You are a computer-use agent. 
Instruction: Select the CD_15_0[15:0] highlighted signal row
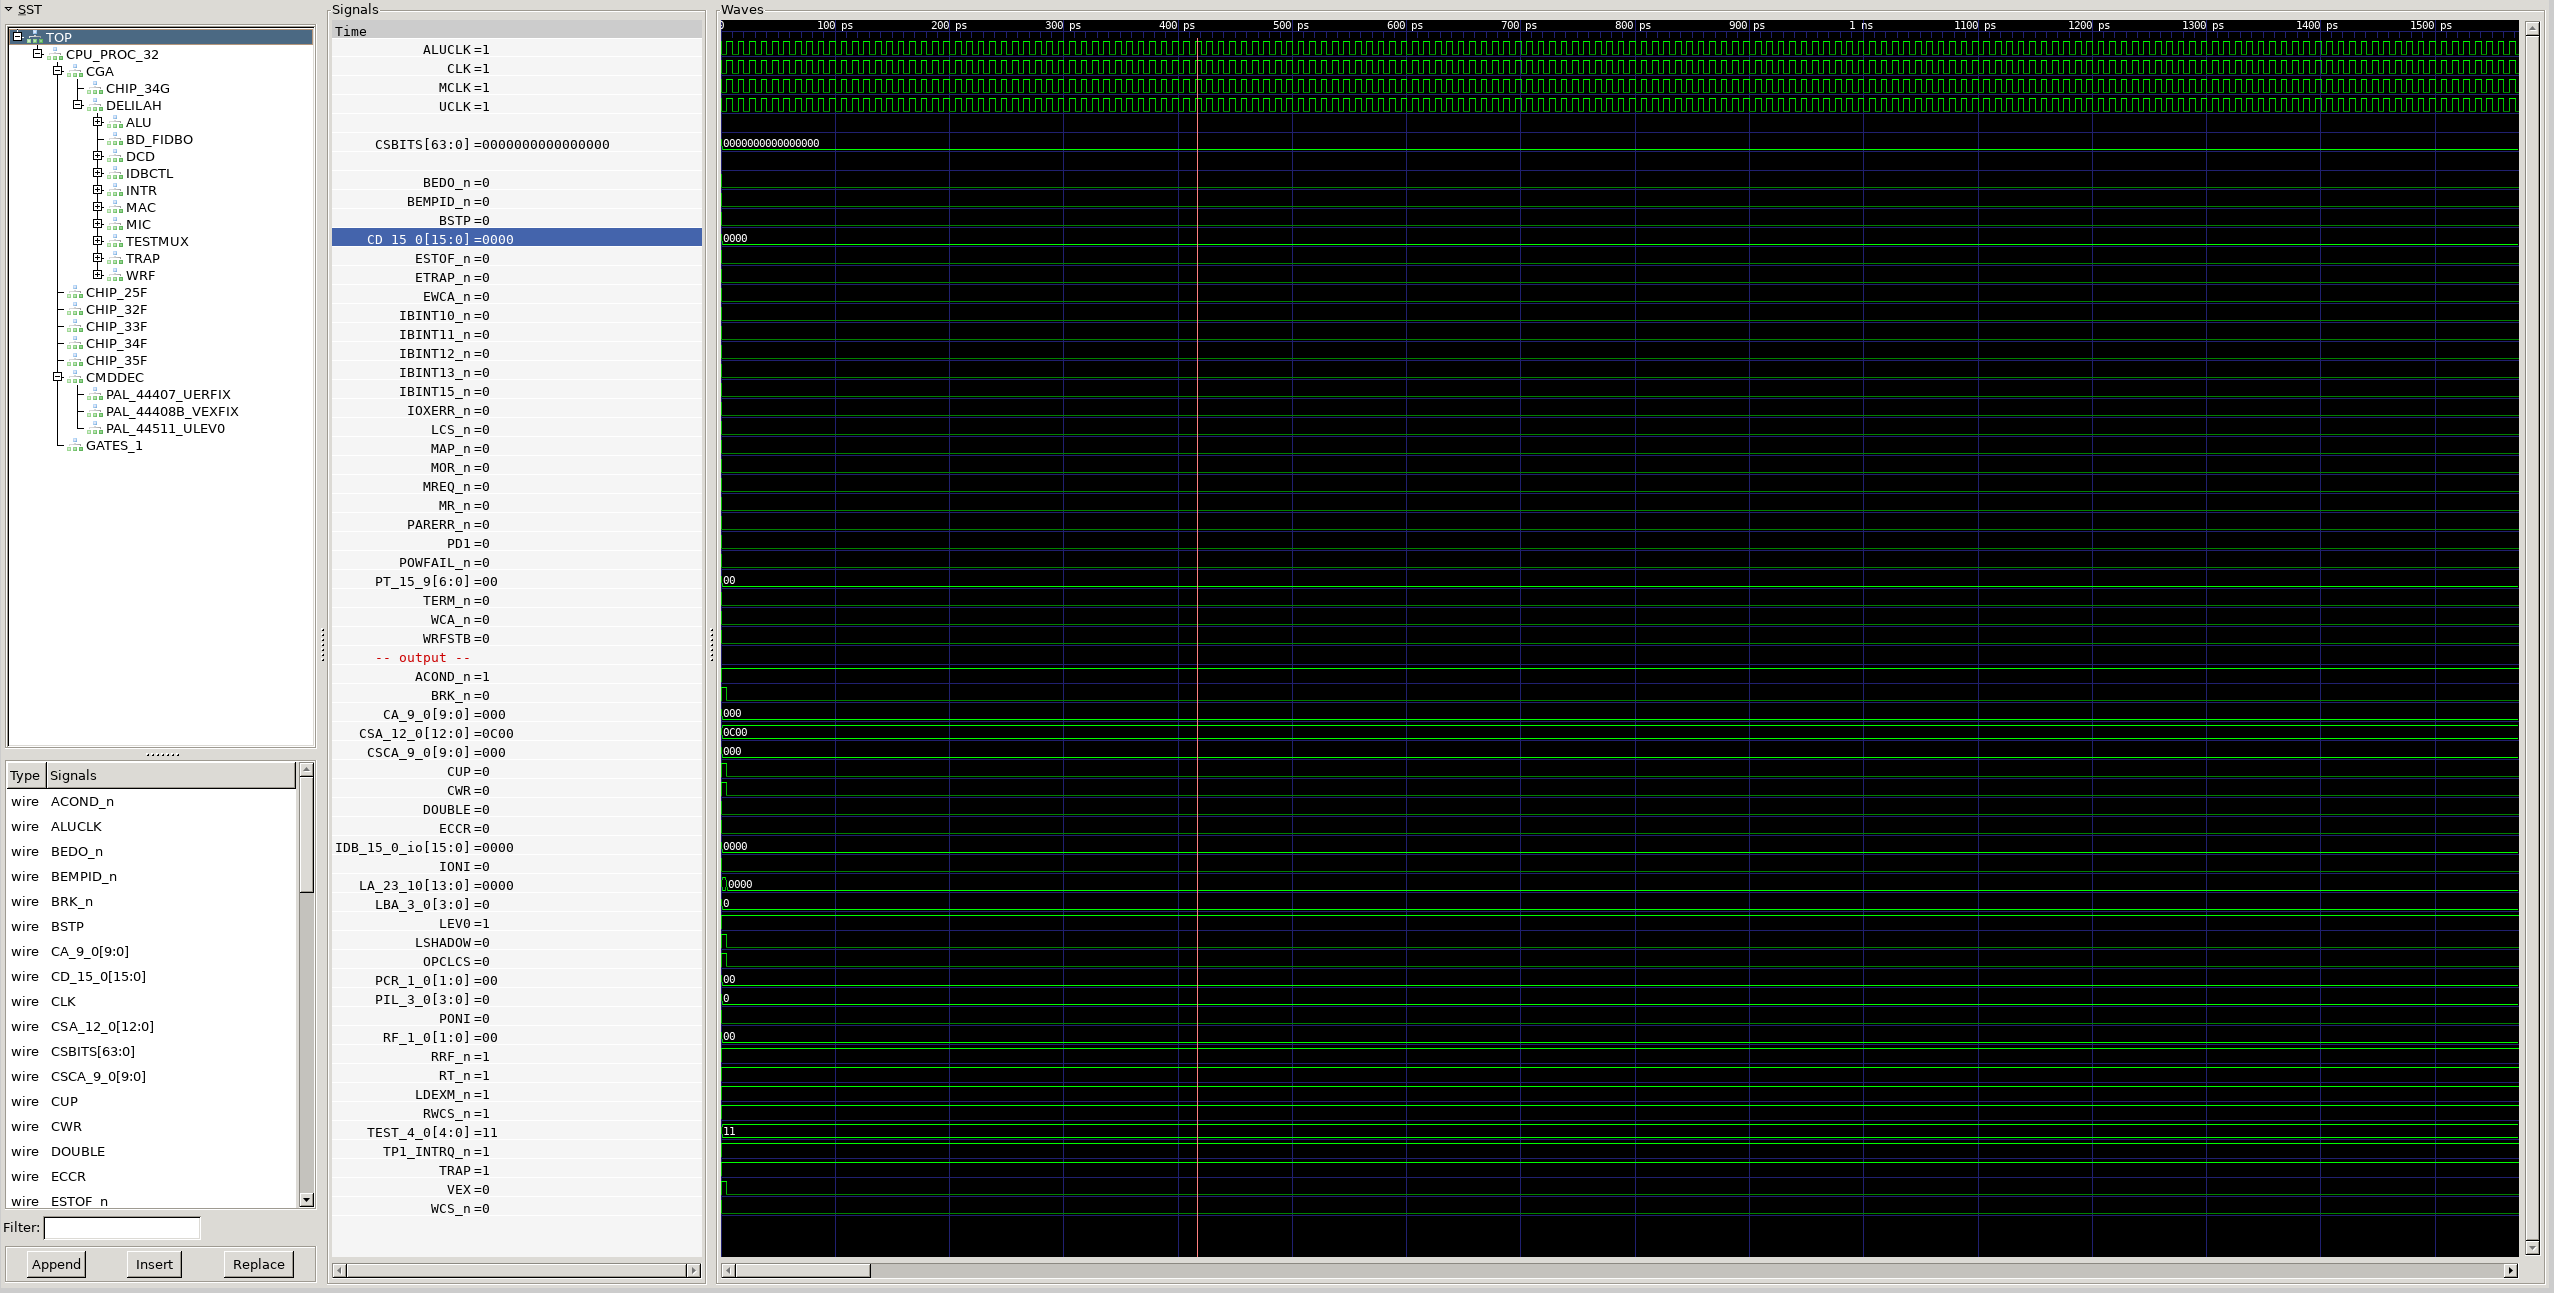tap(517, 239)
